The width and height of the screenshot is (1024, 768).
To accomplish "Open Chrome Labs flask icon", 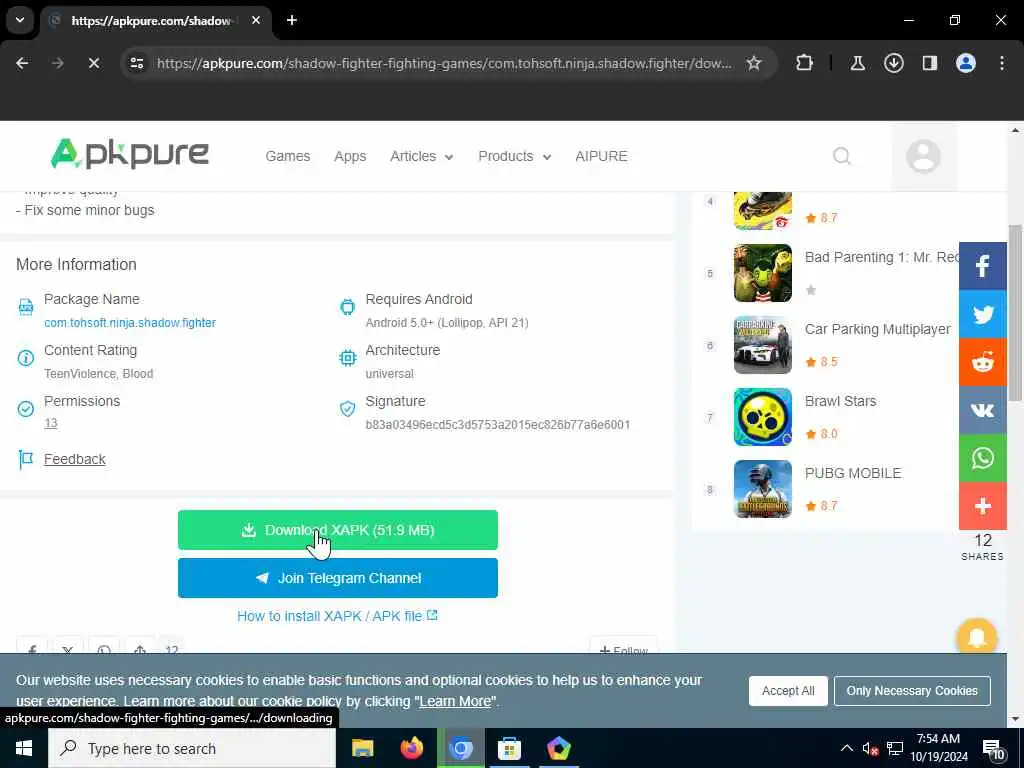I will pos(857,63).
